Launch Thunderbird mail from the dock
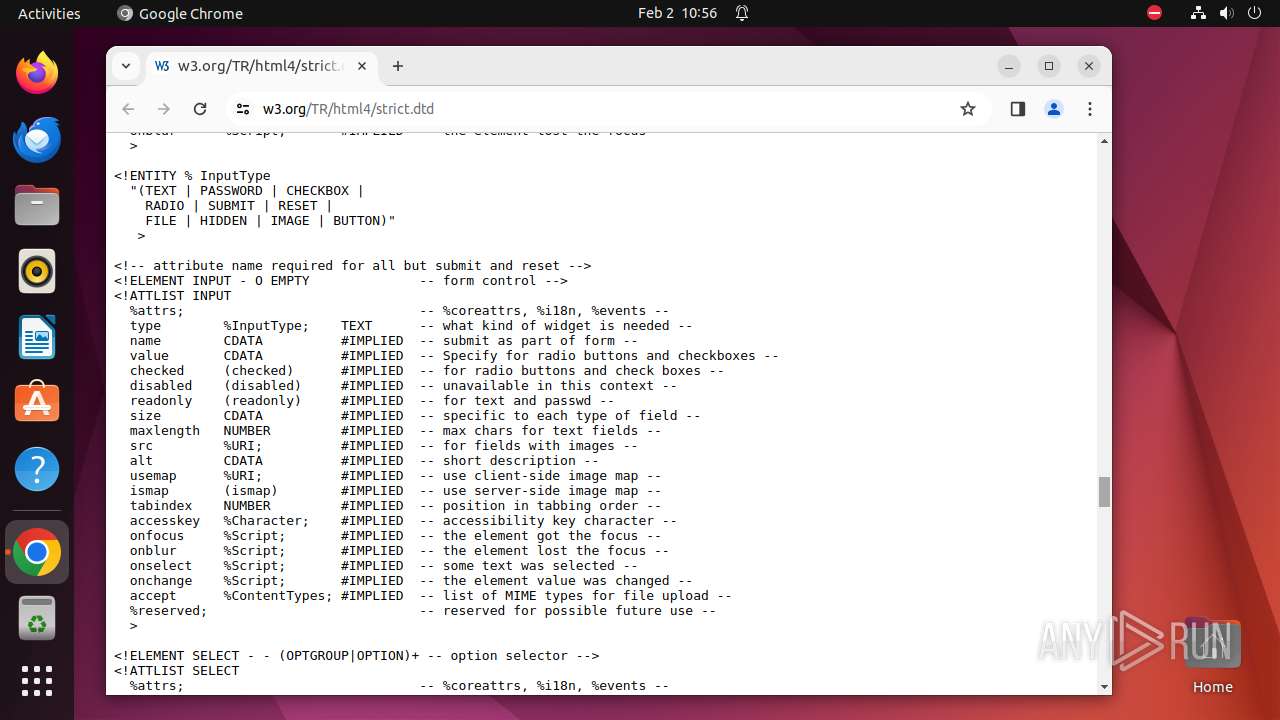 pyautogui.click(x=37, y=139)
